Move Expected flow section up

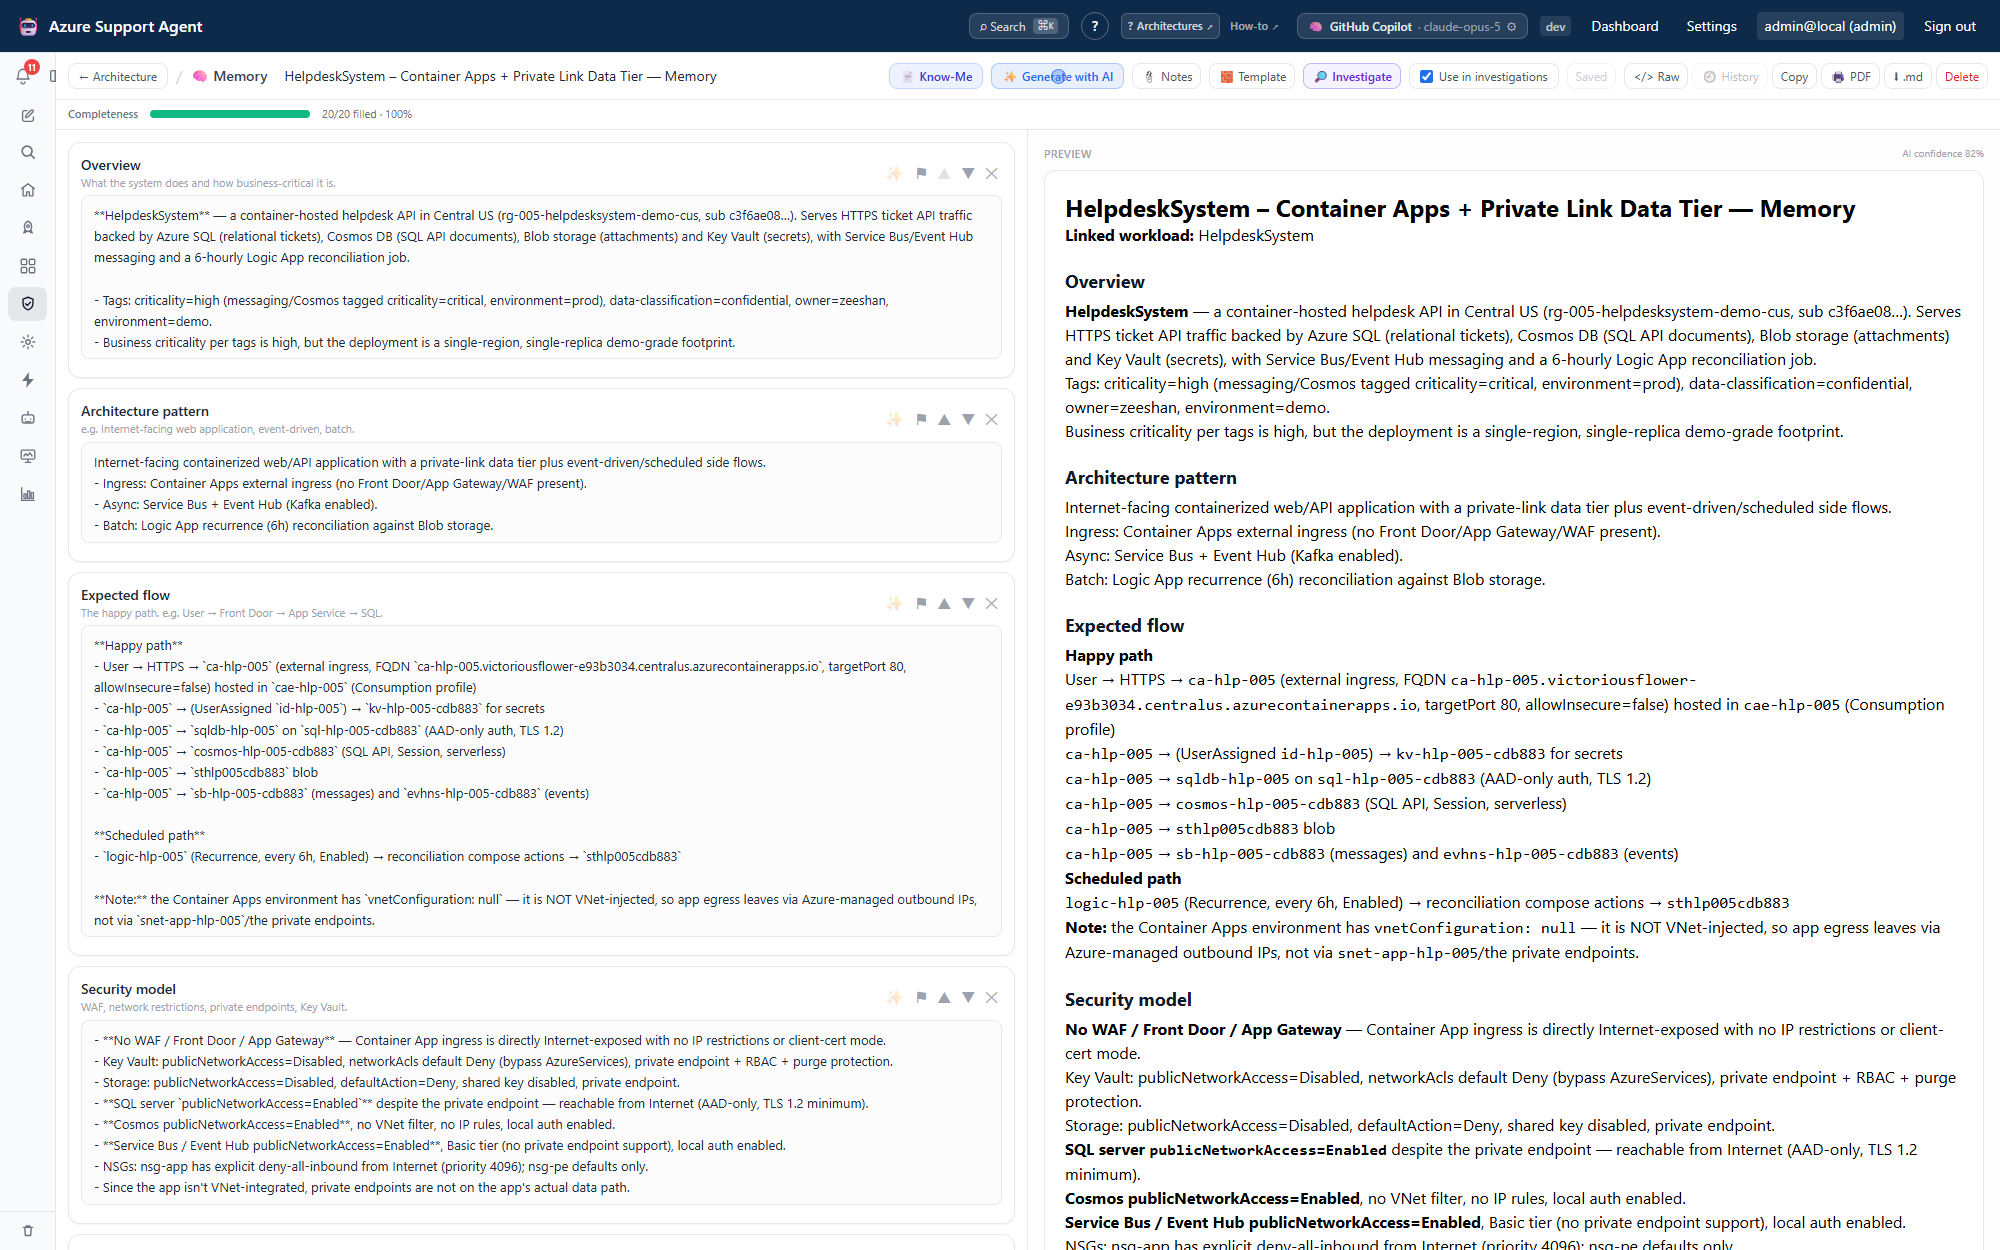(x=944, y=603)
